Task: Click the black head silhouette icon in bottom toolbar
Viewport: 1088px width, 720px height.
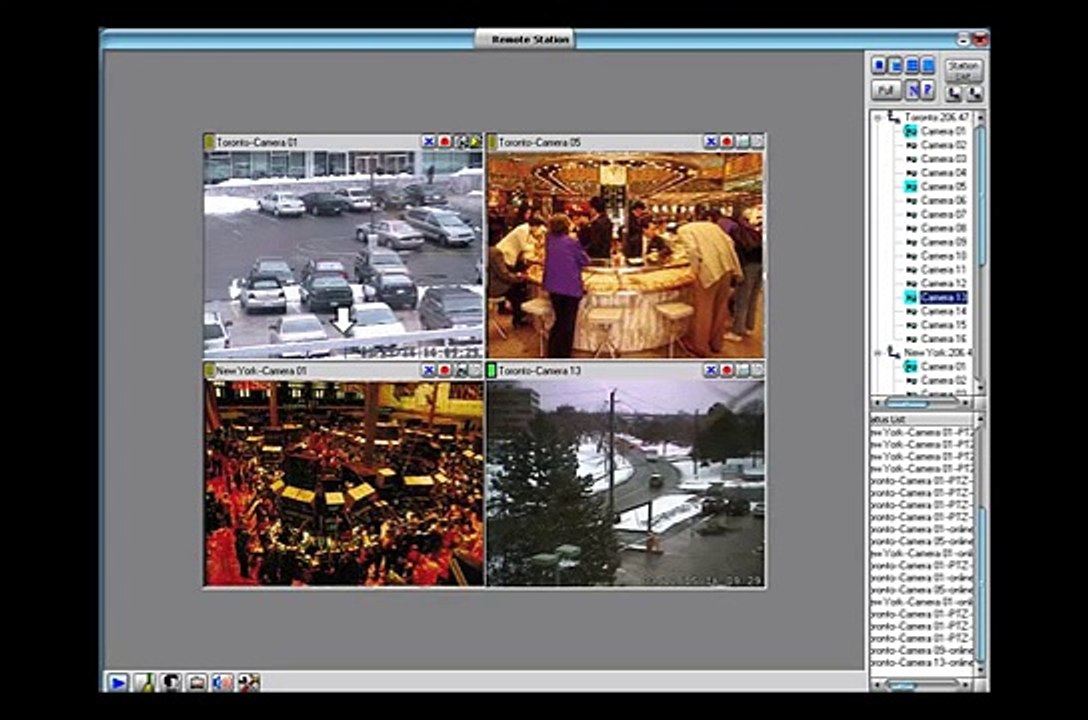Action: point(171,683)
